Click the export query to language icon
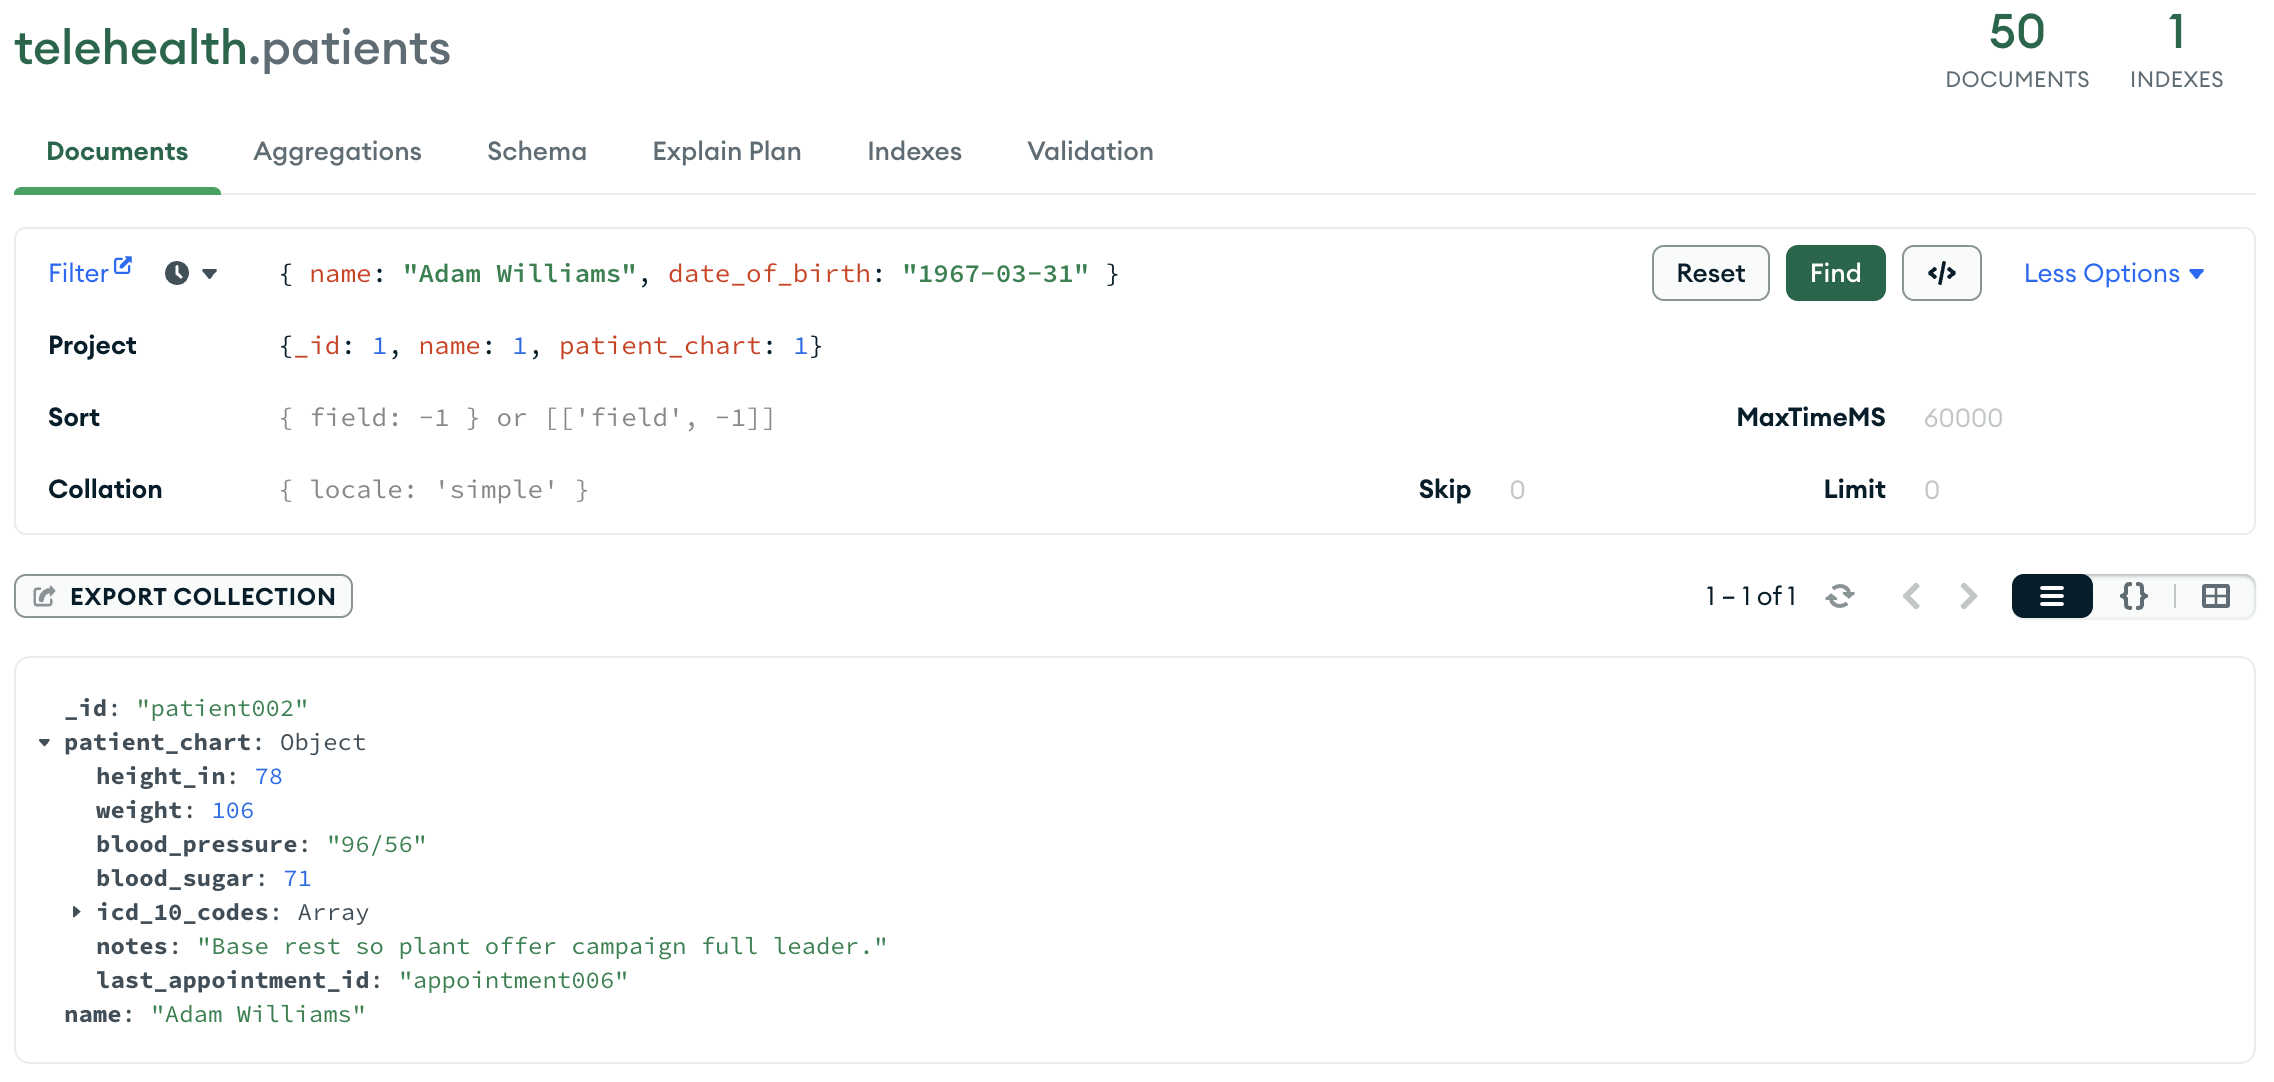 point(1941,272)
